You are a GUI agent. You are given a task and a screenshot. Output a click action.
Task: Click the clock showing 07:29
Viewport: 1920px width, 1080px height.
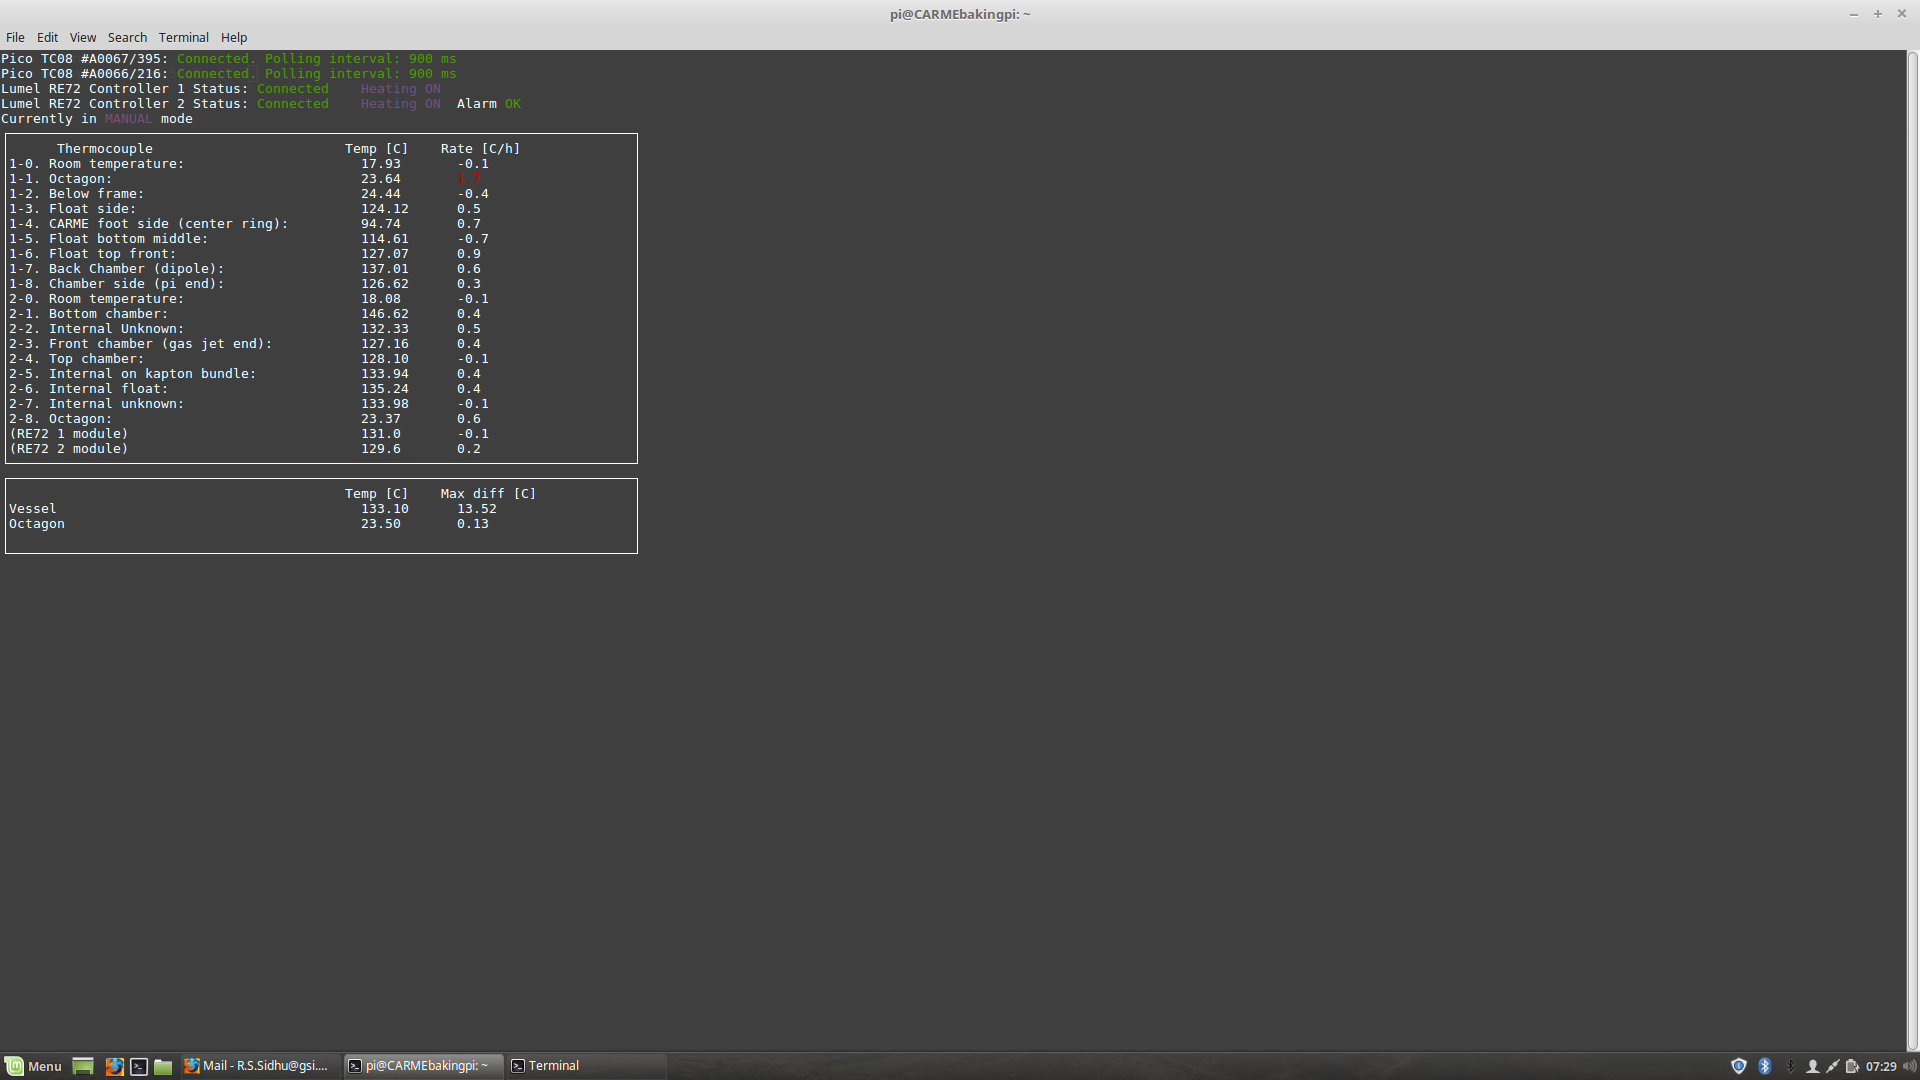point(1880,1066)
